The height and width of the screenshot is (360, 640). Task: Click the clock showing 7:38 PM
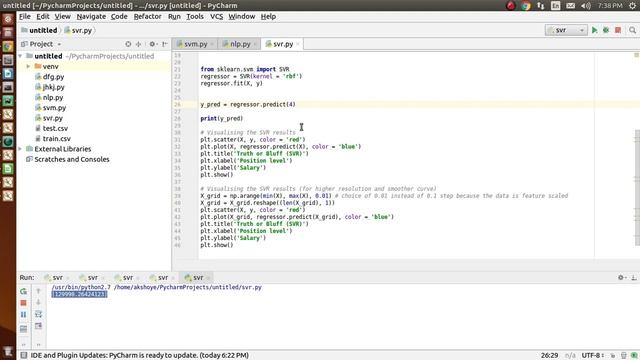(610, 5)
